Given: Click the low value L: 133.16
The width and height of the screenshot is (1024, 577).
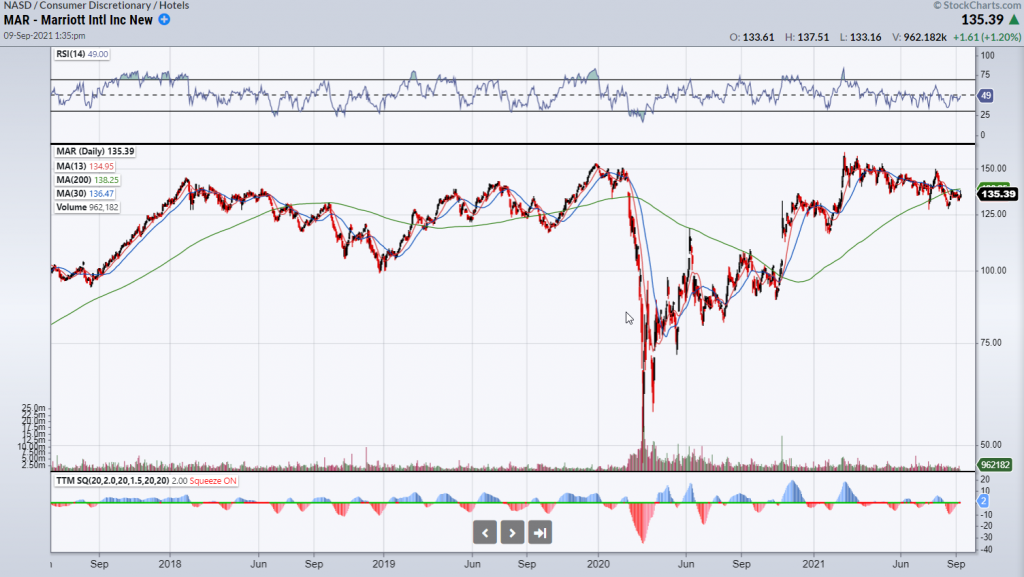Looking at the screenshot, I should [861, 37].
